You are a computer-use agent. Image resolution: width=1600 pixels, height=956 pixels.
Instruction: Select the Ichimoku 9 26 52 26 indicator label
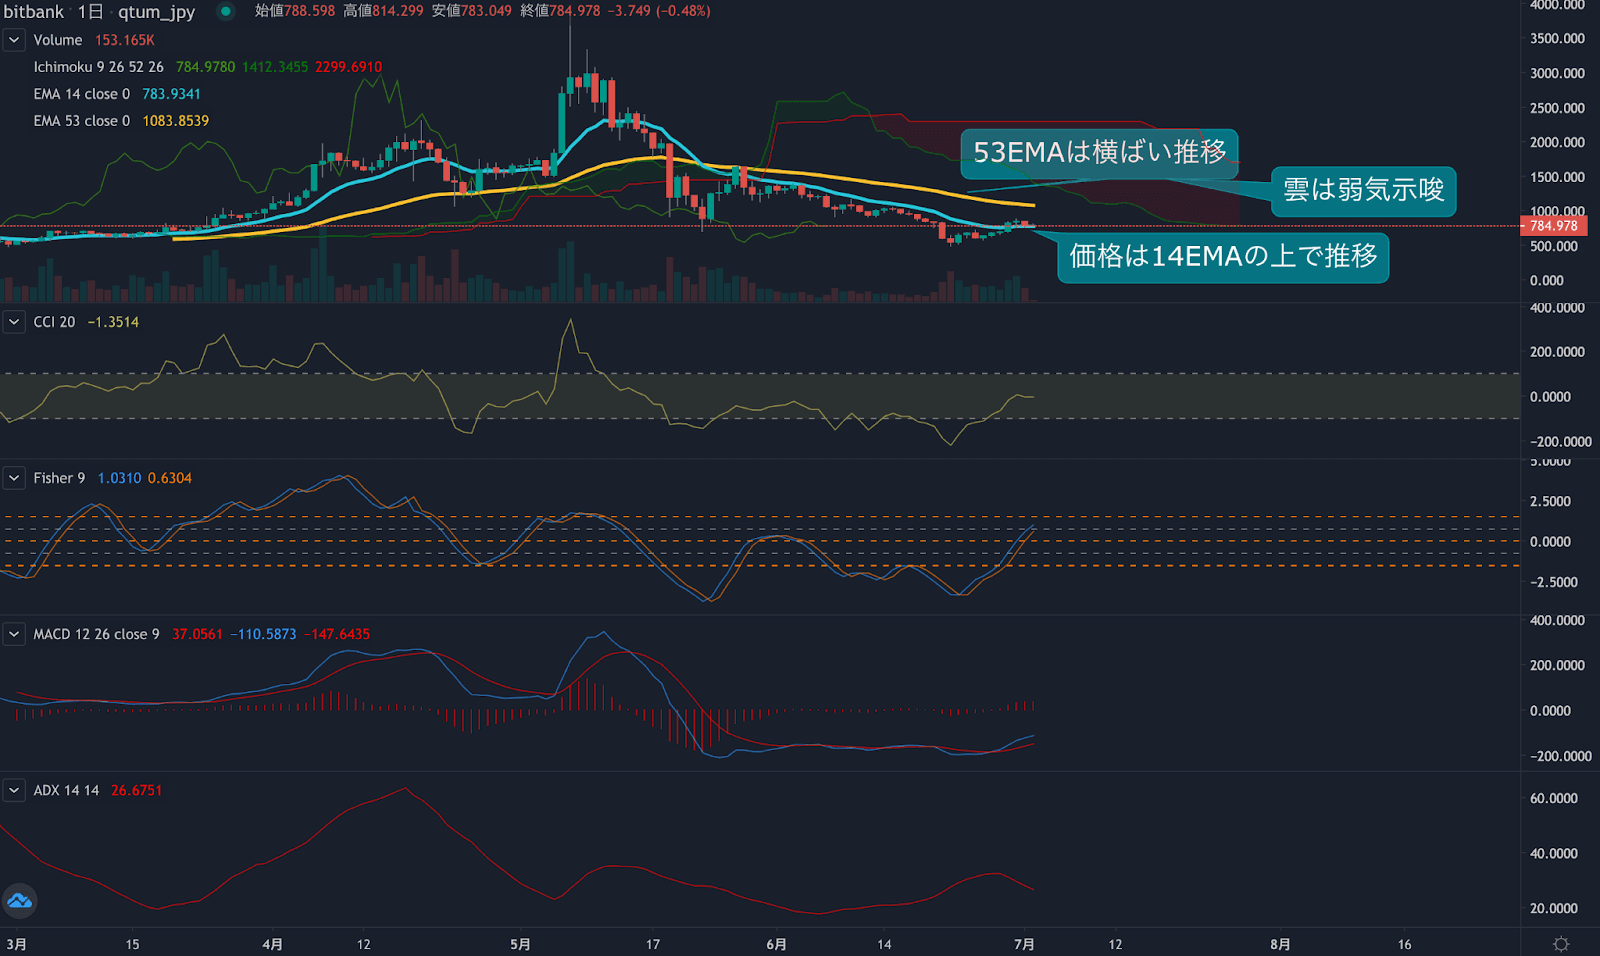pyautogui.click(x=98, y=67)
